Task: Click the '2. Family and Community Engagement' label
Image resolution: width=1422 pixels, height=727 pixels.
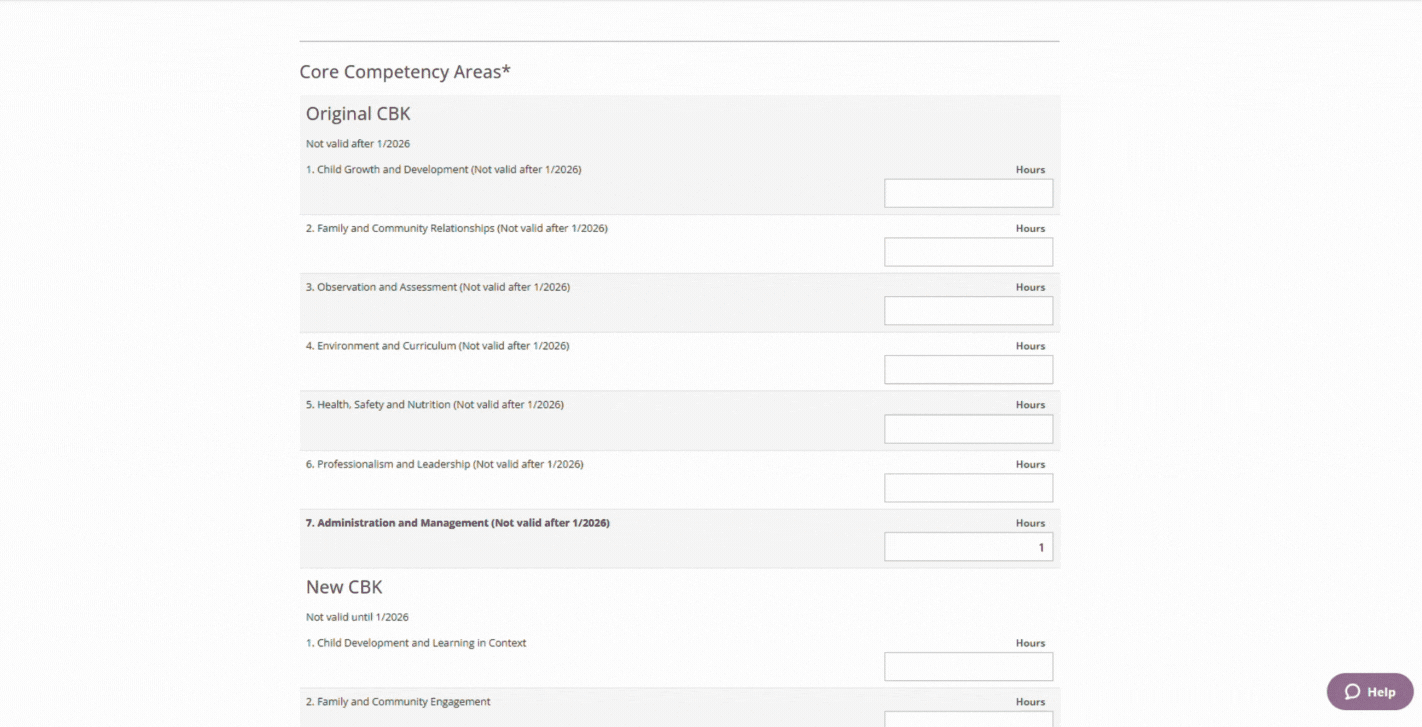Action: (x=398, y=702)
